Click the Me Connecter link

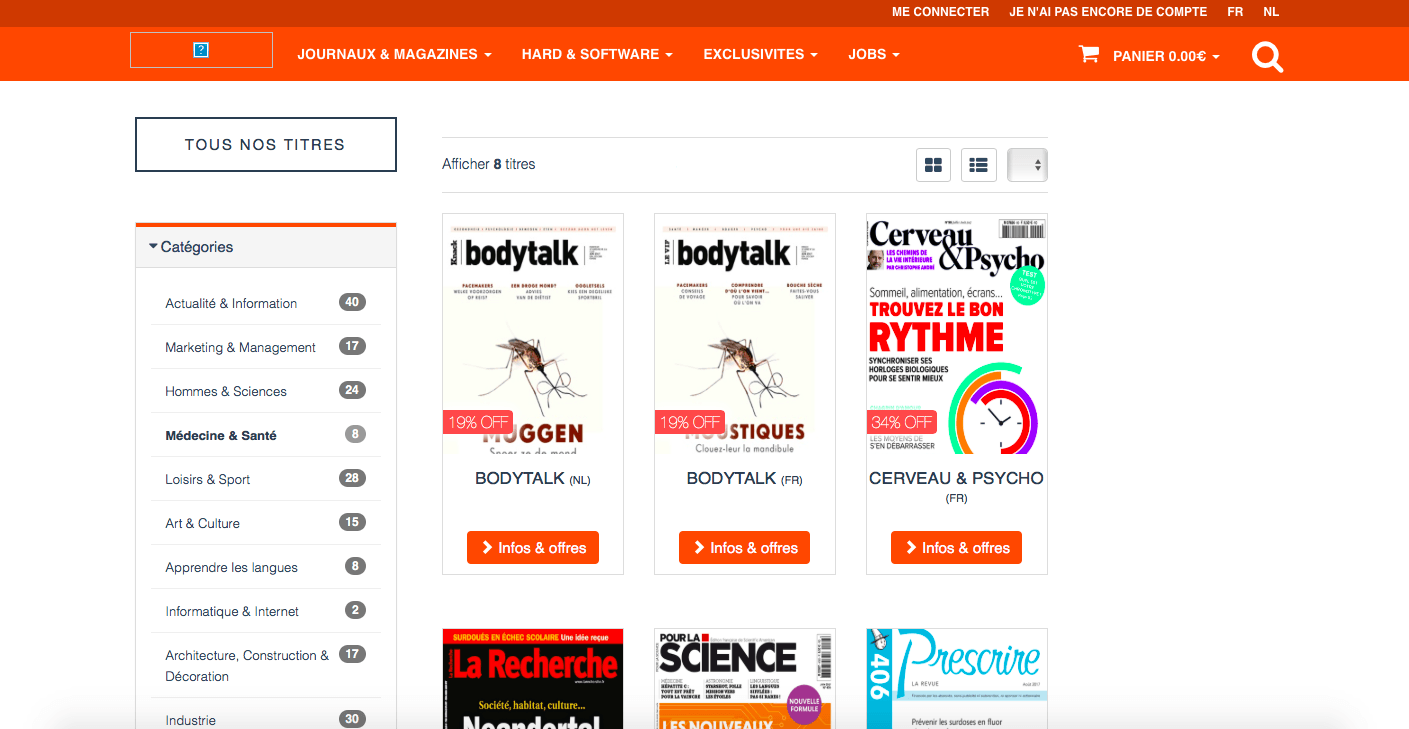940,12
